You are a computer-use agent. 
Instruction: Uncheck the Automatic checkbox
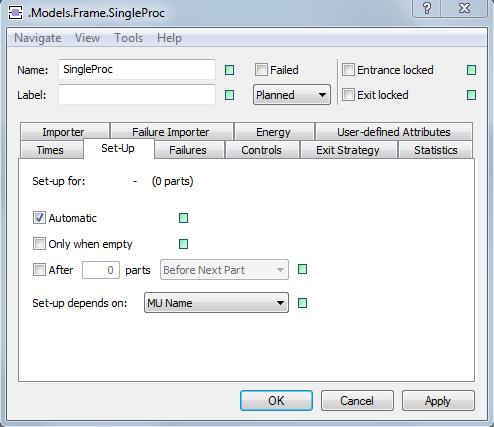pyautogui.click(x=39, y=218)
